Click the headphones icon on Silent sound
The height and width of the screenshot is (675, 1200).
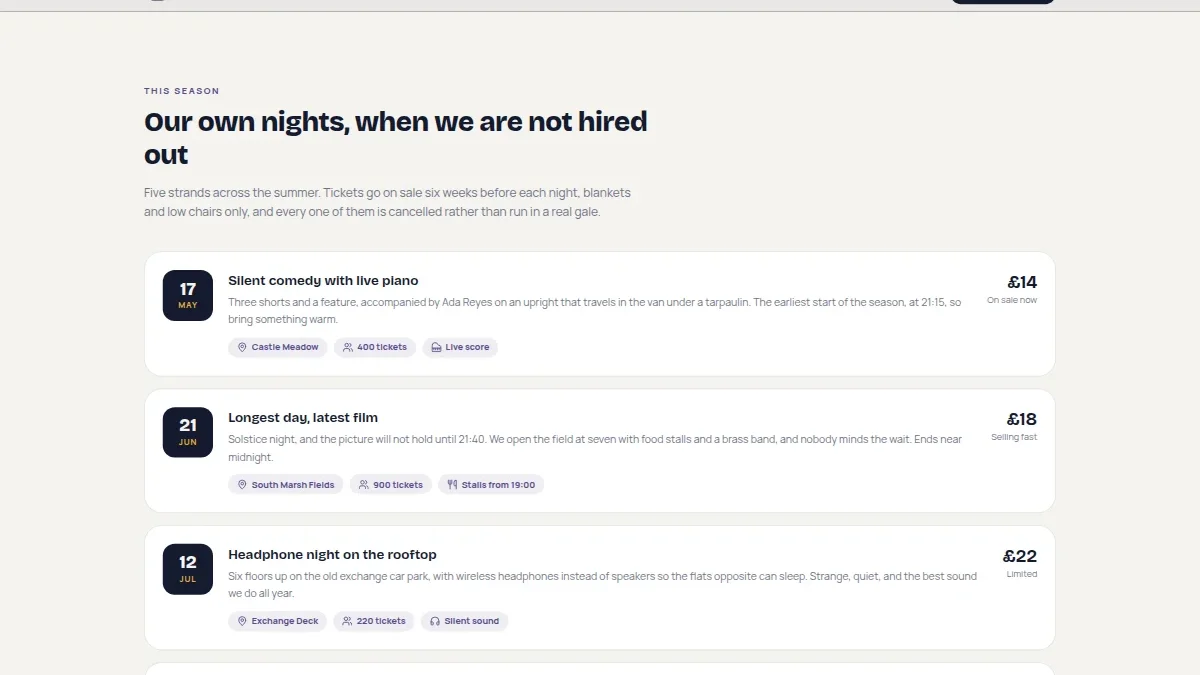pyautogui.click(x=435, y=621)
